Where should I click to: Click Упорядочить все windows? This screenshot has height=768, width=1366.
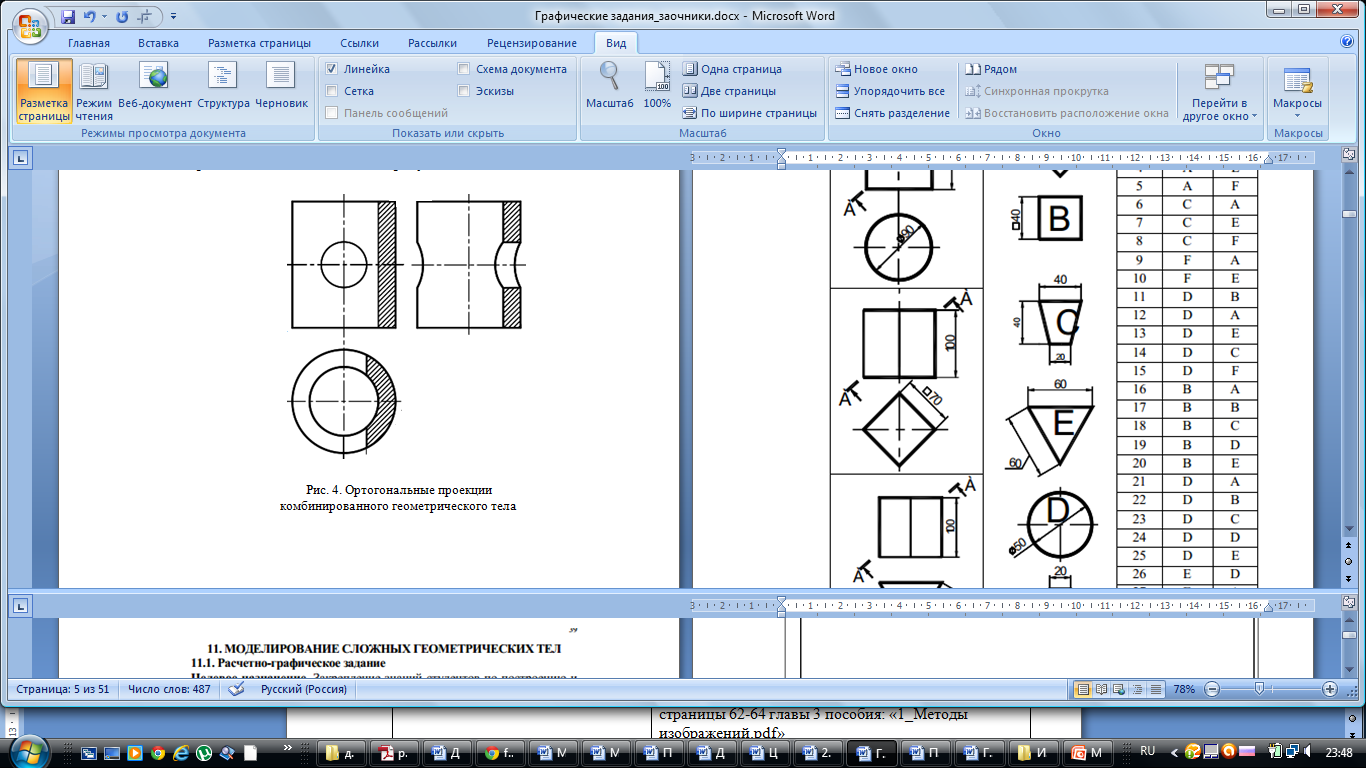click(889, 91)
